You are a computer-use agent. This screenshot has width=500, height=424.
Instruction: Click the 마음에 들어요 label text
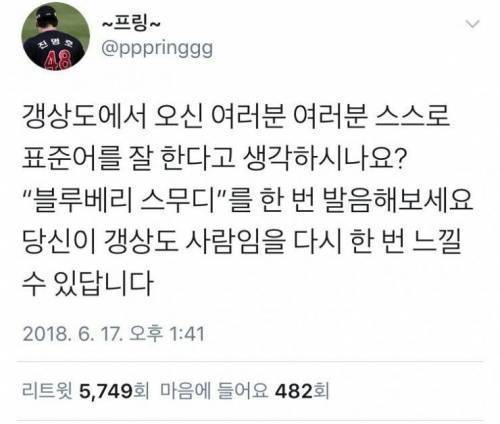pos(214,391)
